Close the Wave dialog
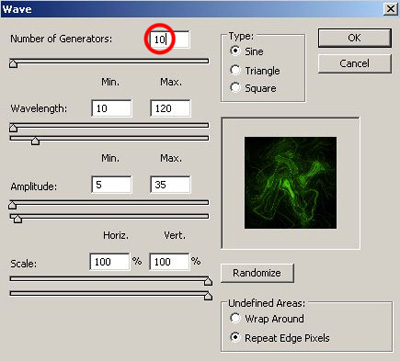This screenshot has height=361, width=400. coord(390,9)
